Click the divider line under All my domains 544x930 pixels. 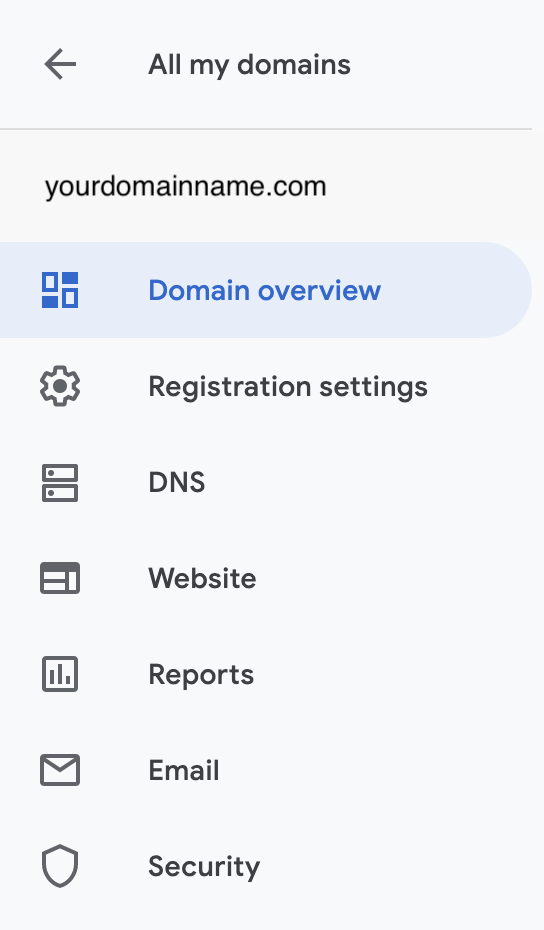[266, 129]
